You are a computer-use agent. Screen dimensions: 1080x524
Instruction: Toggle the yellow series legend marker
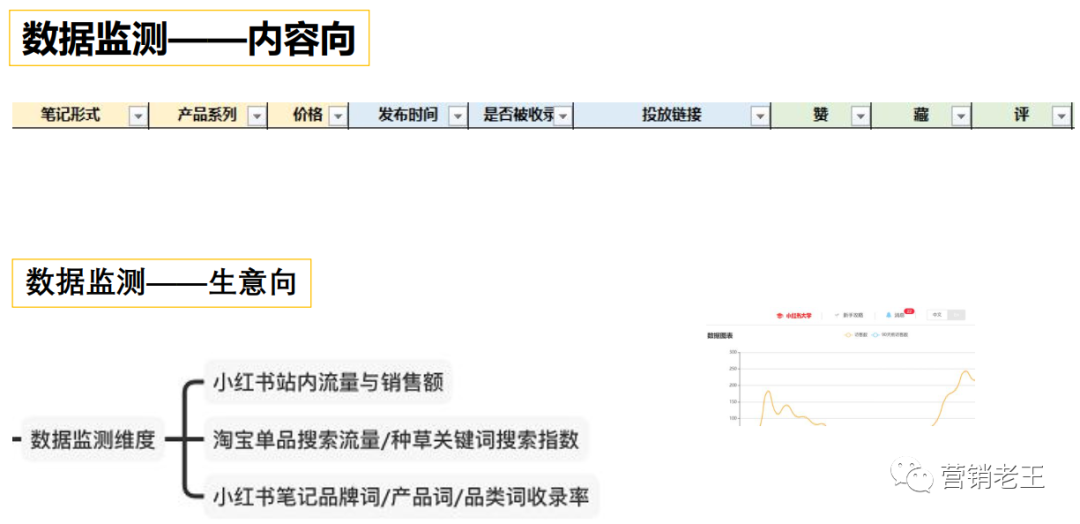click(848, 334)
